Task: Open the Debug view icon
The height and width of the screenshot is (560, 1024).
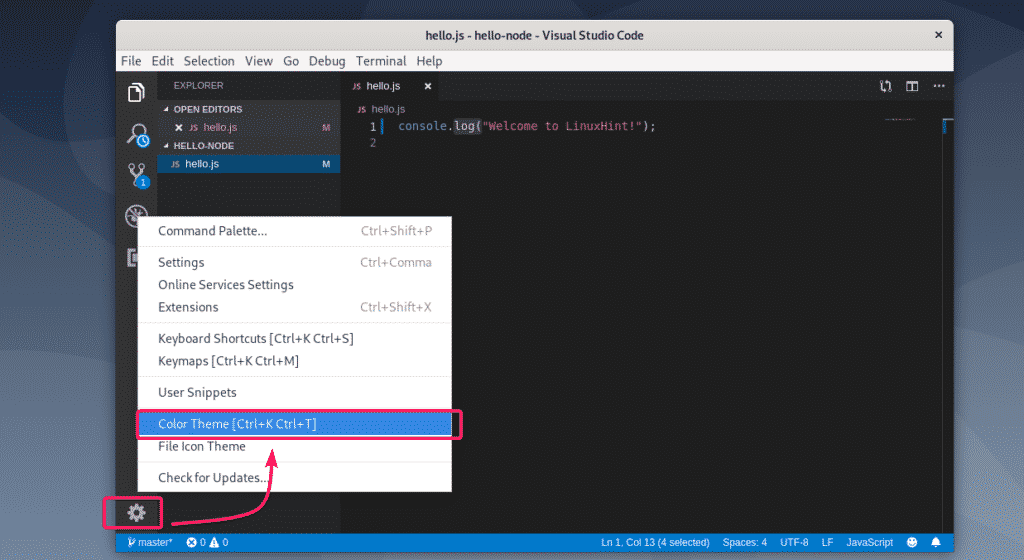Action: [x=136, y=216]
